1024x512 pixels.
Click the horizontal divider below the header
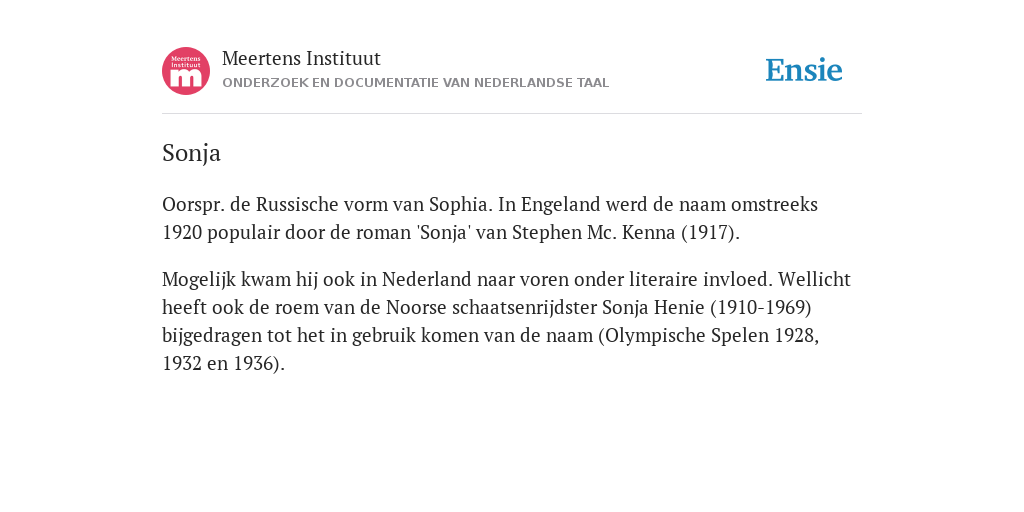(x=512, y=114)
